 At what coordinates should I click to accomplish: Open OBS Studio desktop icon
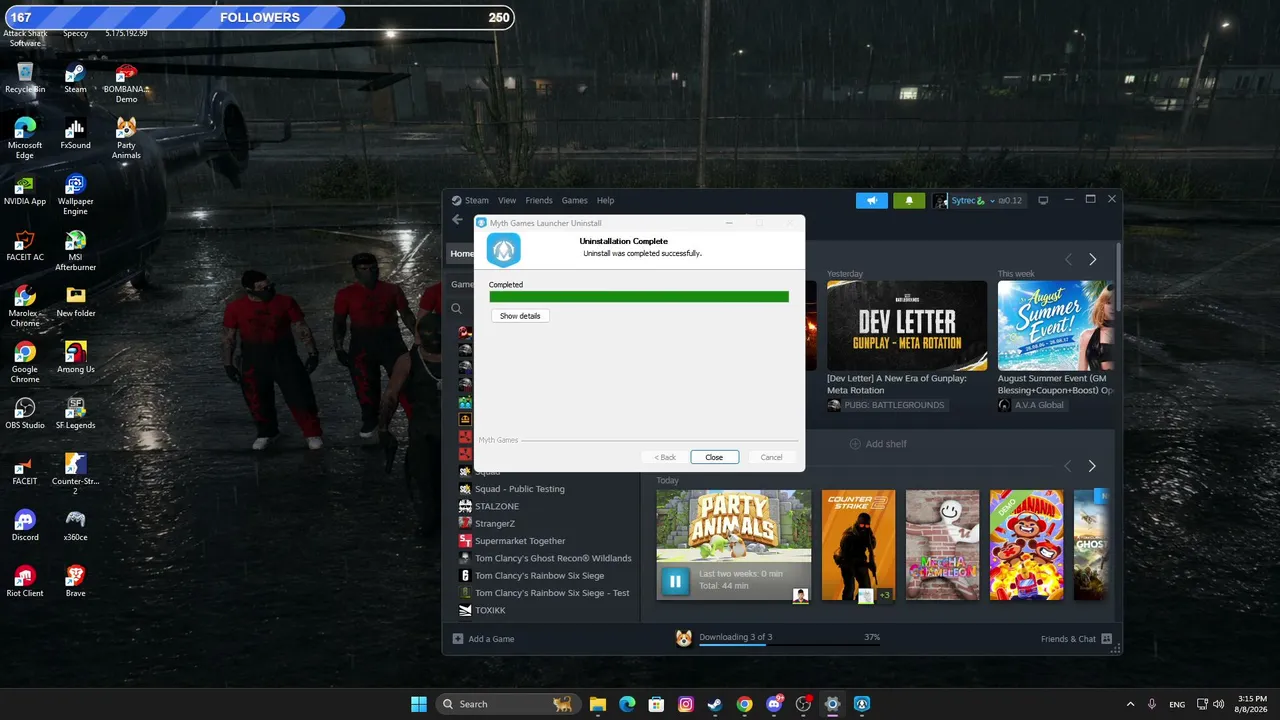coord(25,414)
